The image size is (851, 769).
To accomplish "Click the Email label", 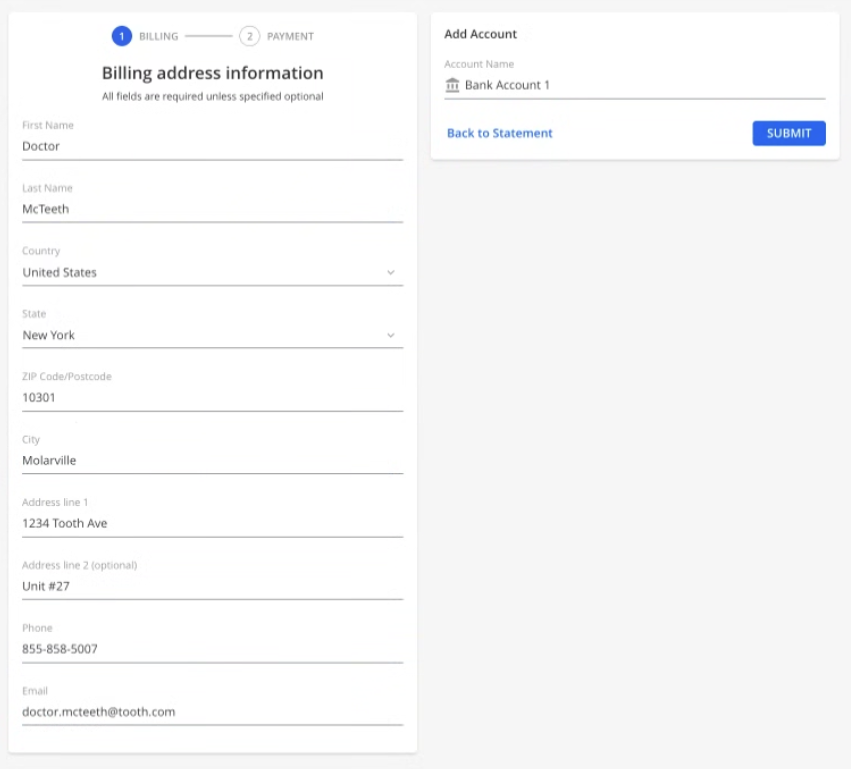I will 35,691.
